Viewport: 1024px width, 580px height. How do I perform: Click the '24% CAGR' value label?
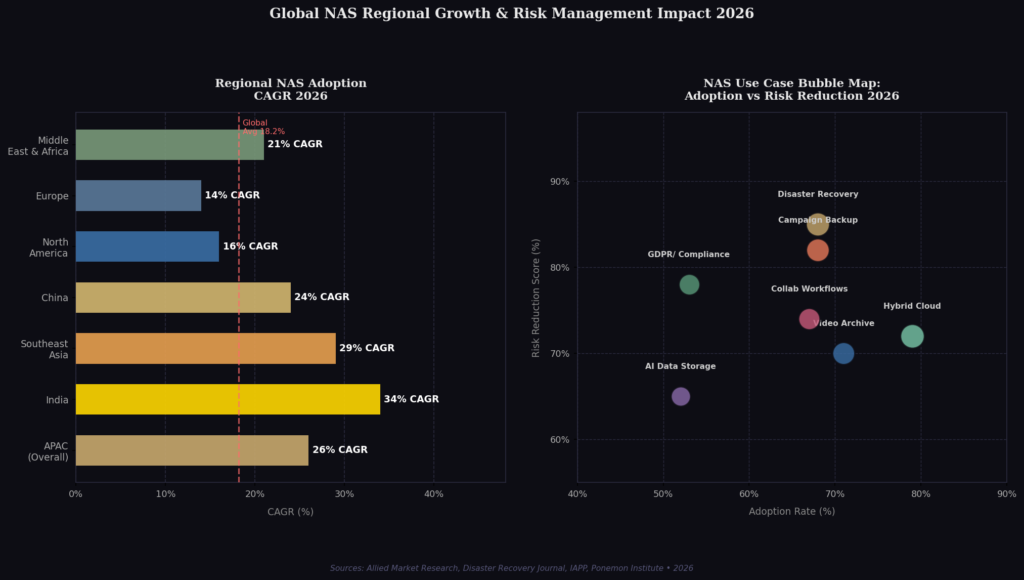(x=322, y=297)
